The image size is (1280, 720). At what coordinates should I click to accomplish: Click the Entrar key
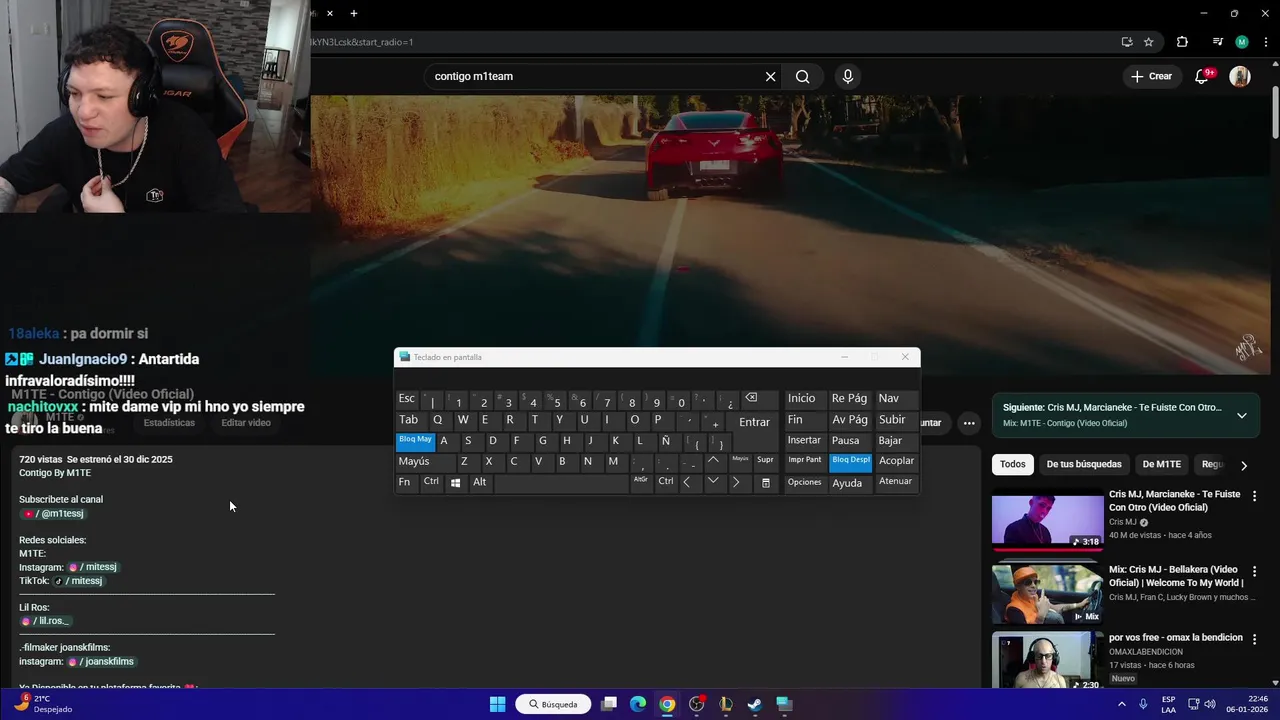pyautogui.click(x=754, y=422)
